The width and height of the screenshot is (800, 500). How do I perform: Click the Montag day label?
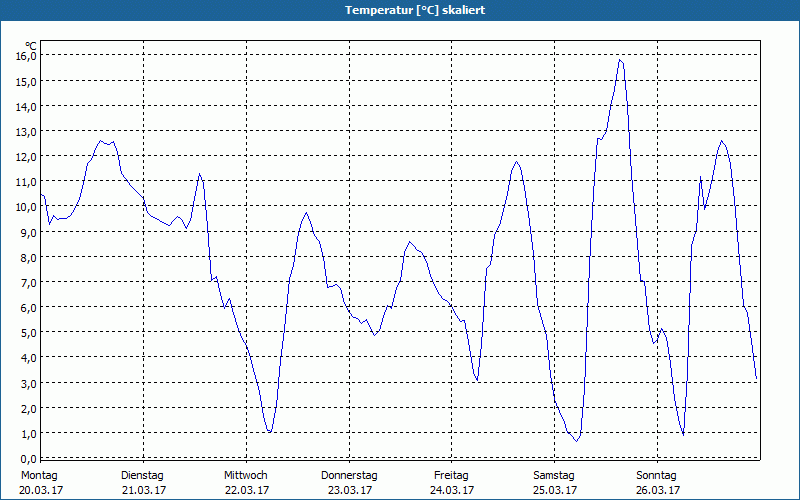click(x=39, y=476)
